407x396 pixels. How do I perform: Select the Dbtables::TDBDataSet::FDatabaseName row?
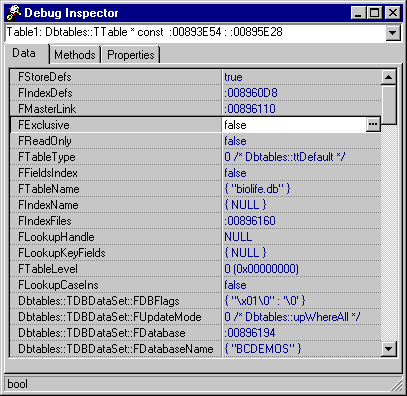(x=196, y=349)
